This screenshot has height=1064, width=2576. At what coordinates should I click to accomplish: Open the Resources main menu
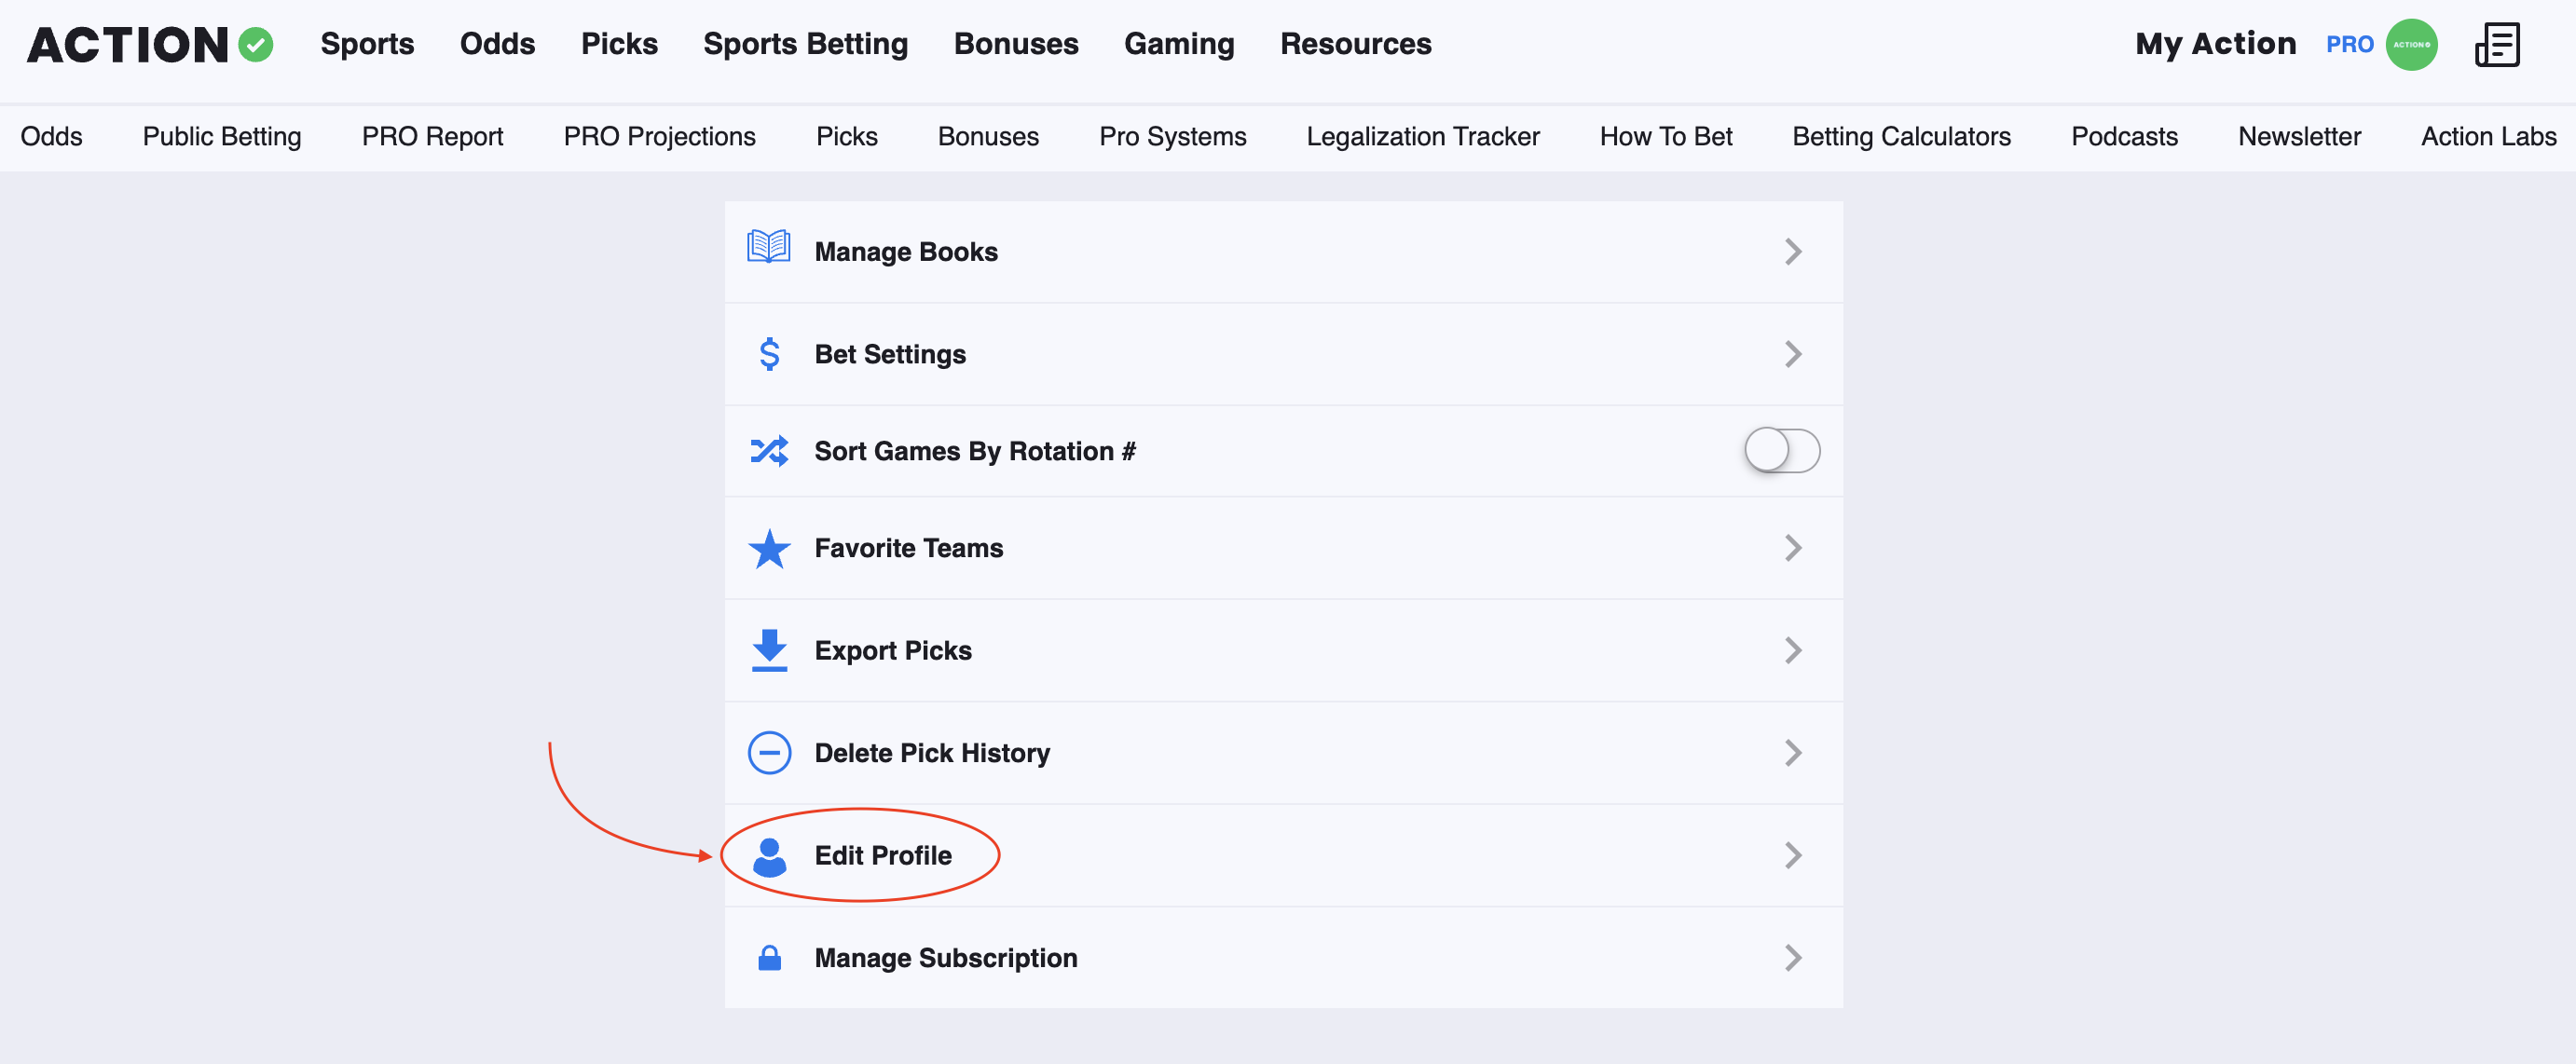point(1355,44)
